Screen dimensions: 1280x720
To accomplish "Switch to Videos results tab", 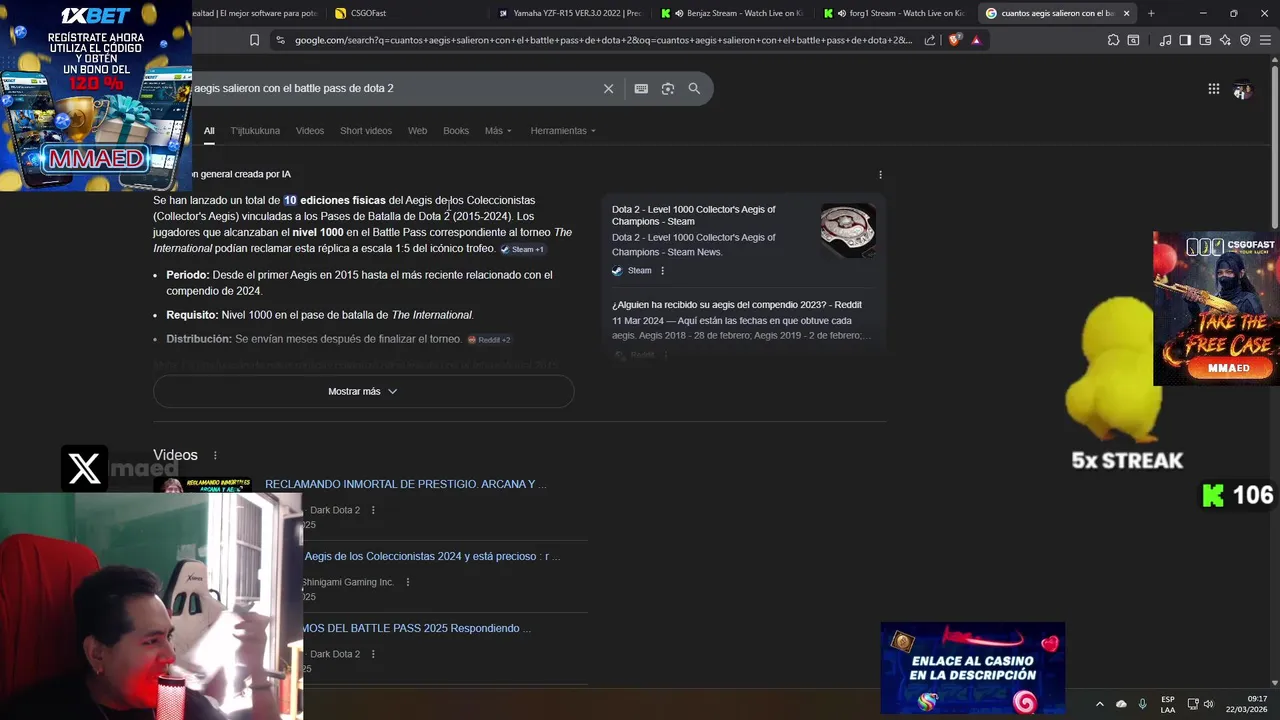I will pyautogui.click(x=310, y=131).
